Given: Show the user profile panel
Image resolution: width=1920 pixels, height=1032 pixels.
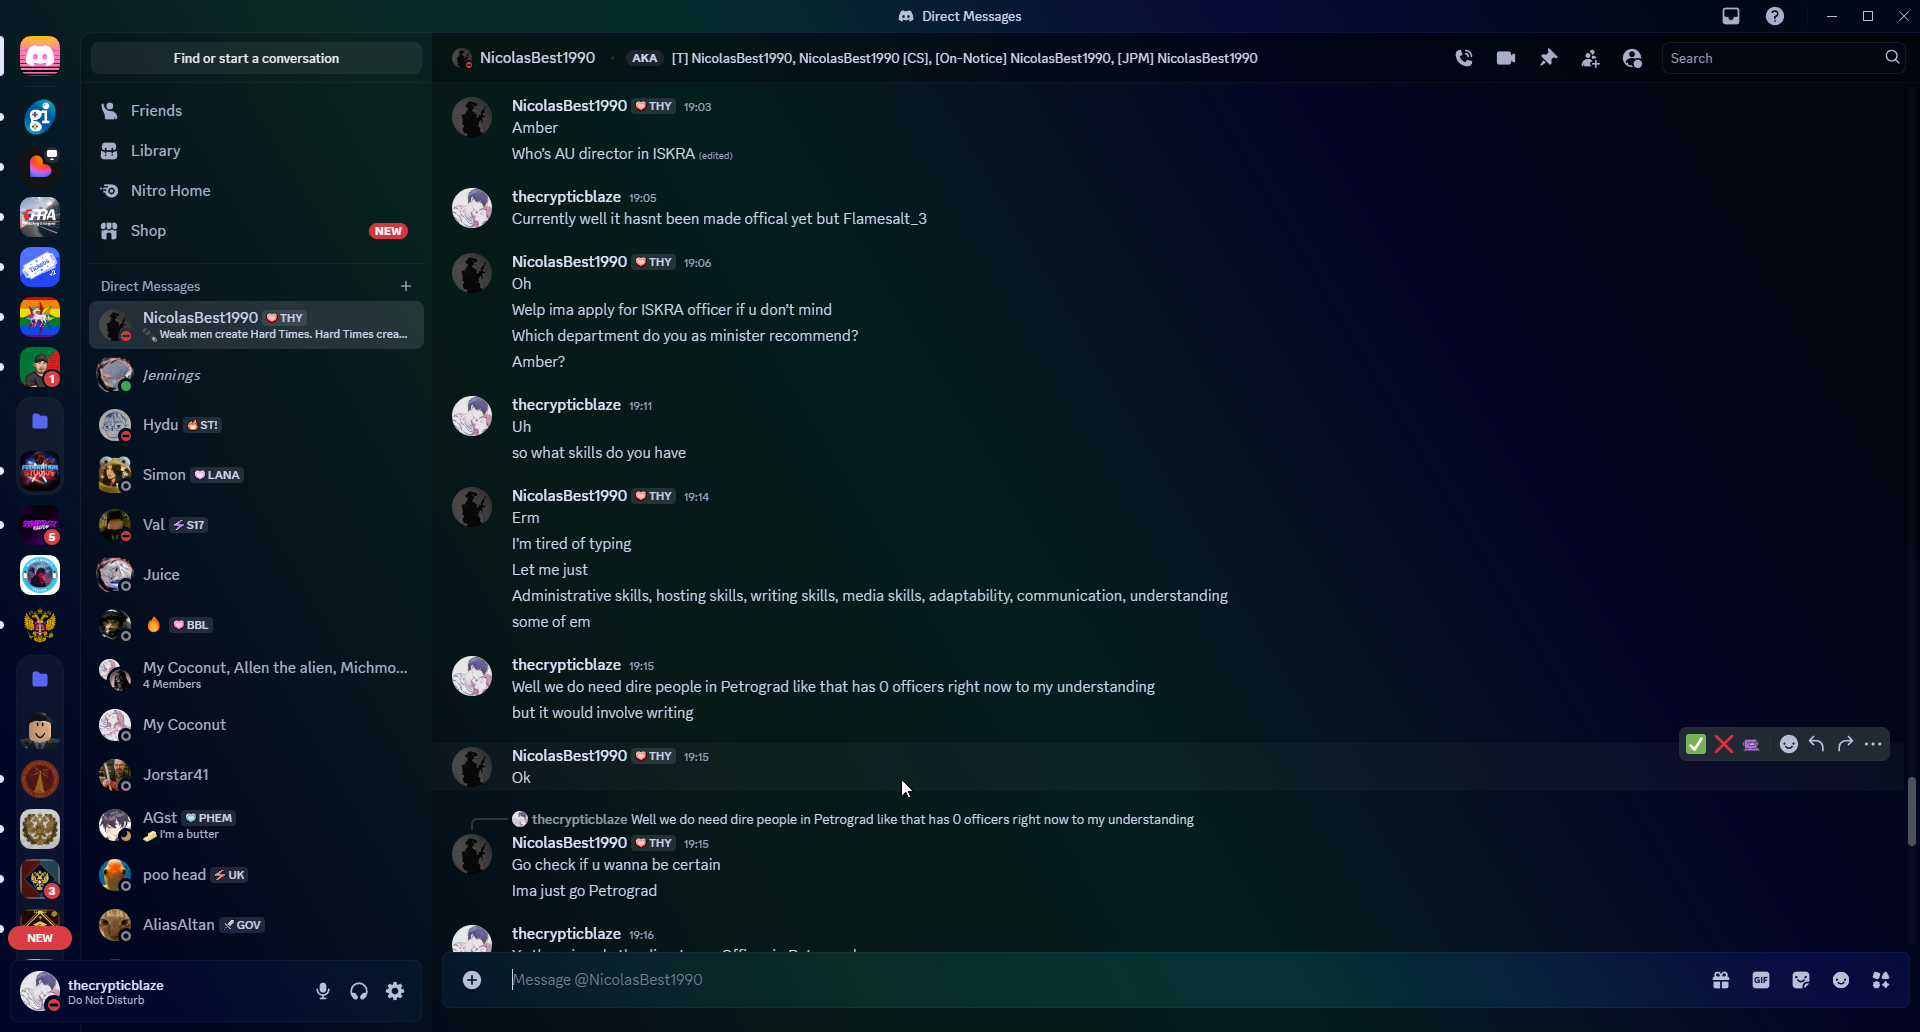Looking at the screenshot, I should point(1632,58).
